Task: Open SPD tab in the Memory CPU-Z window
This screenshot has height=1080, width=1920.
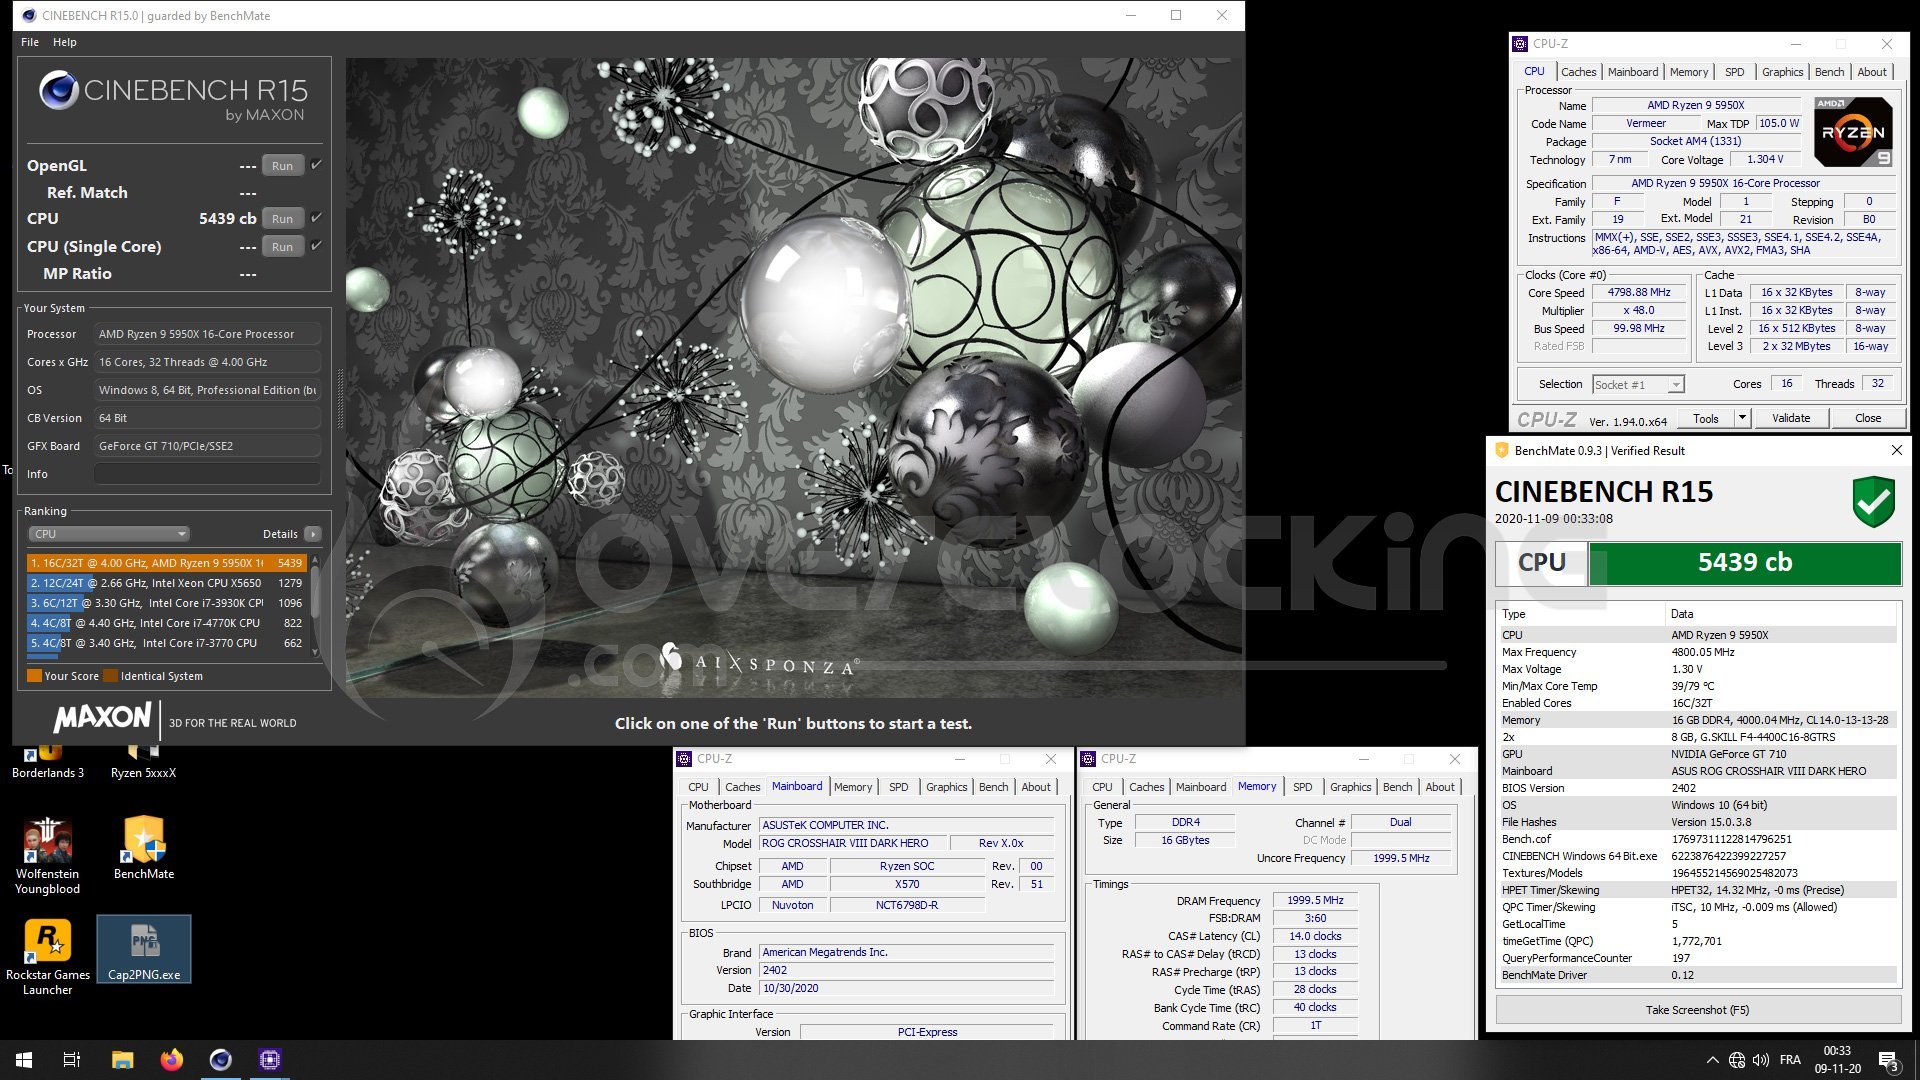Action: click(1302, 787)
